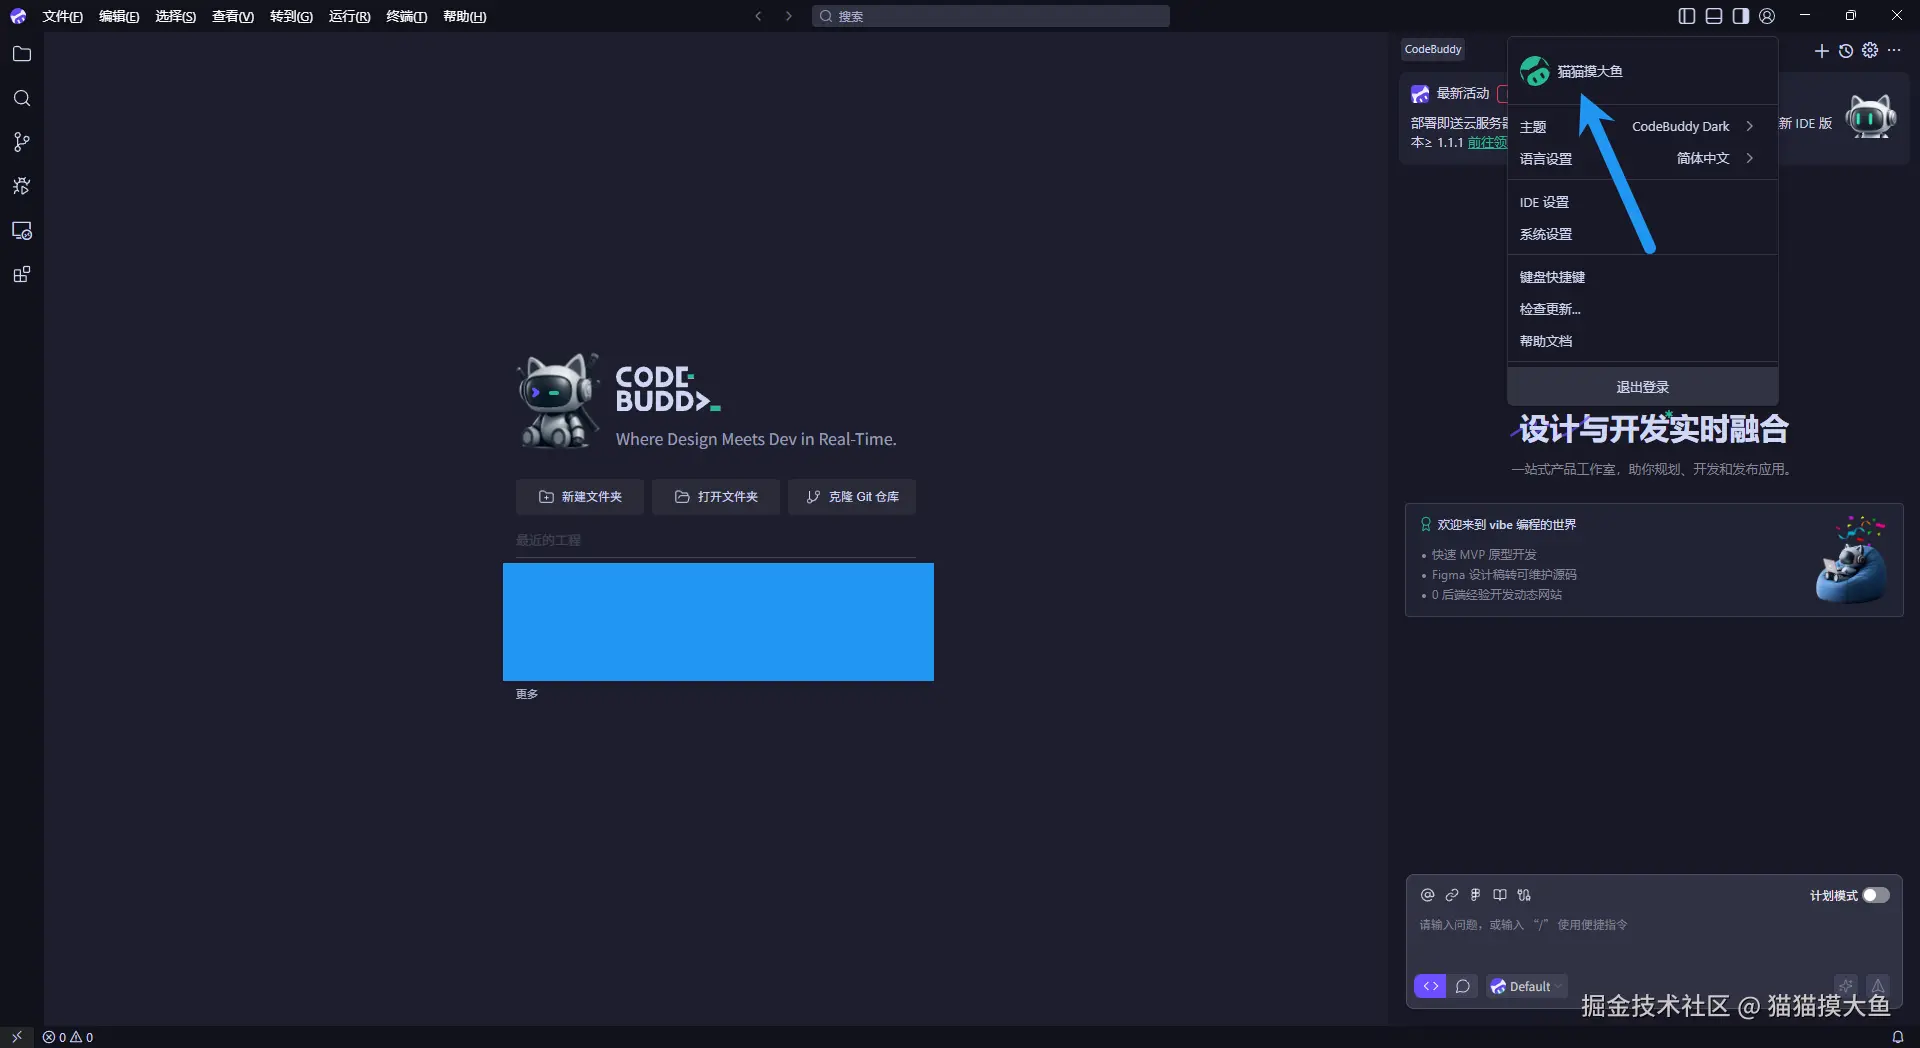The width and height of the screenshot is (1920, 1048).
Task: Open the 终端(T) menu
Action: click(x=406, y=16)
